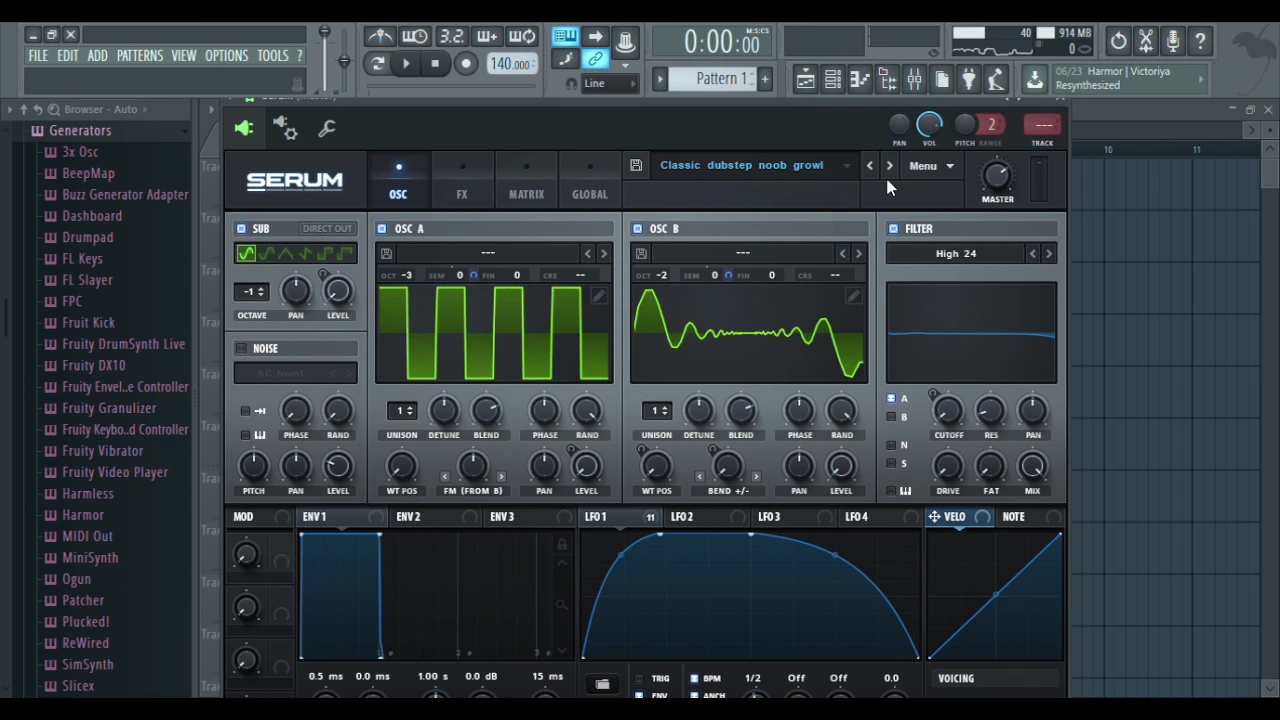Open the plugin picker plug icon

coord(968,80)
